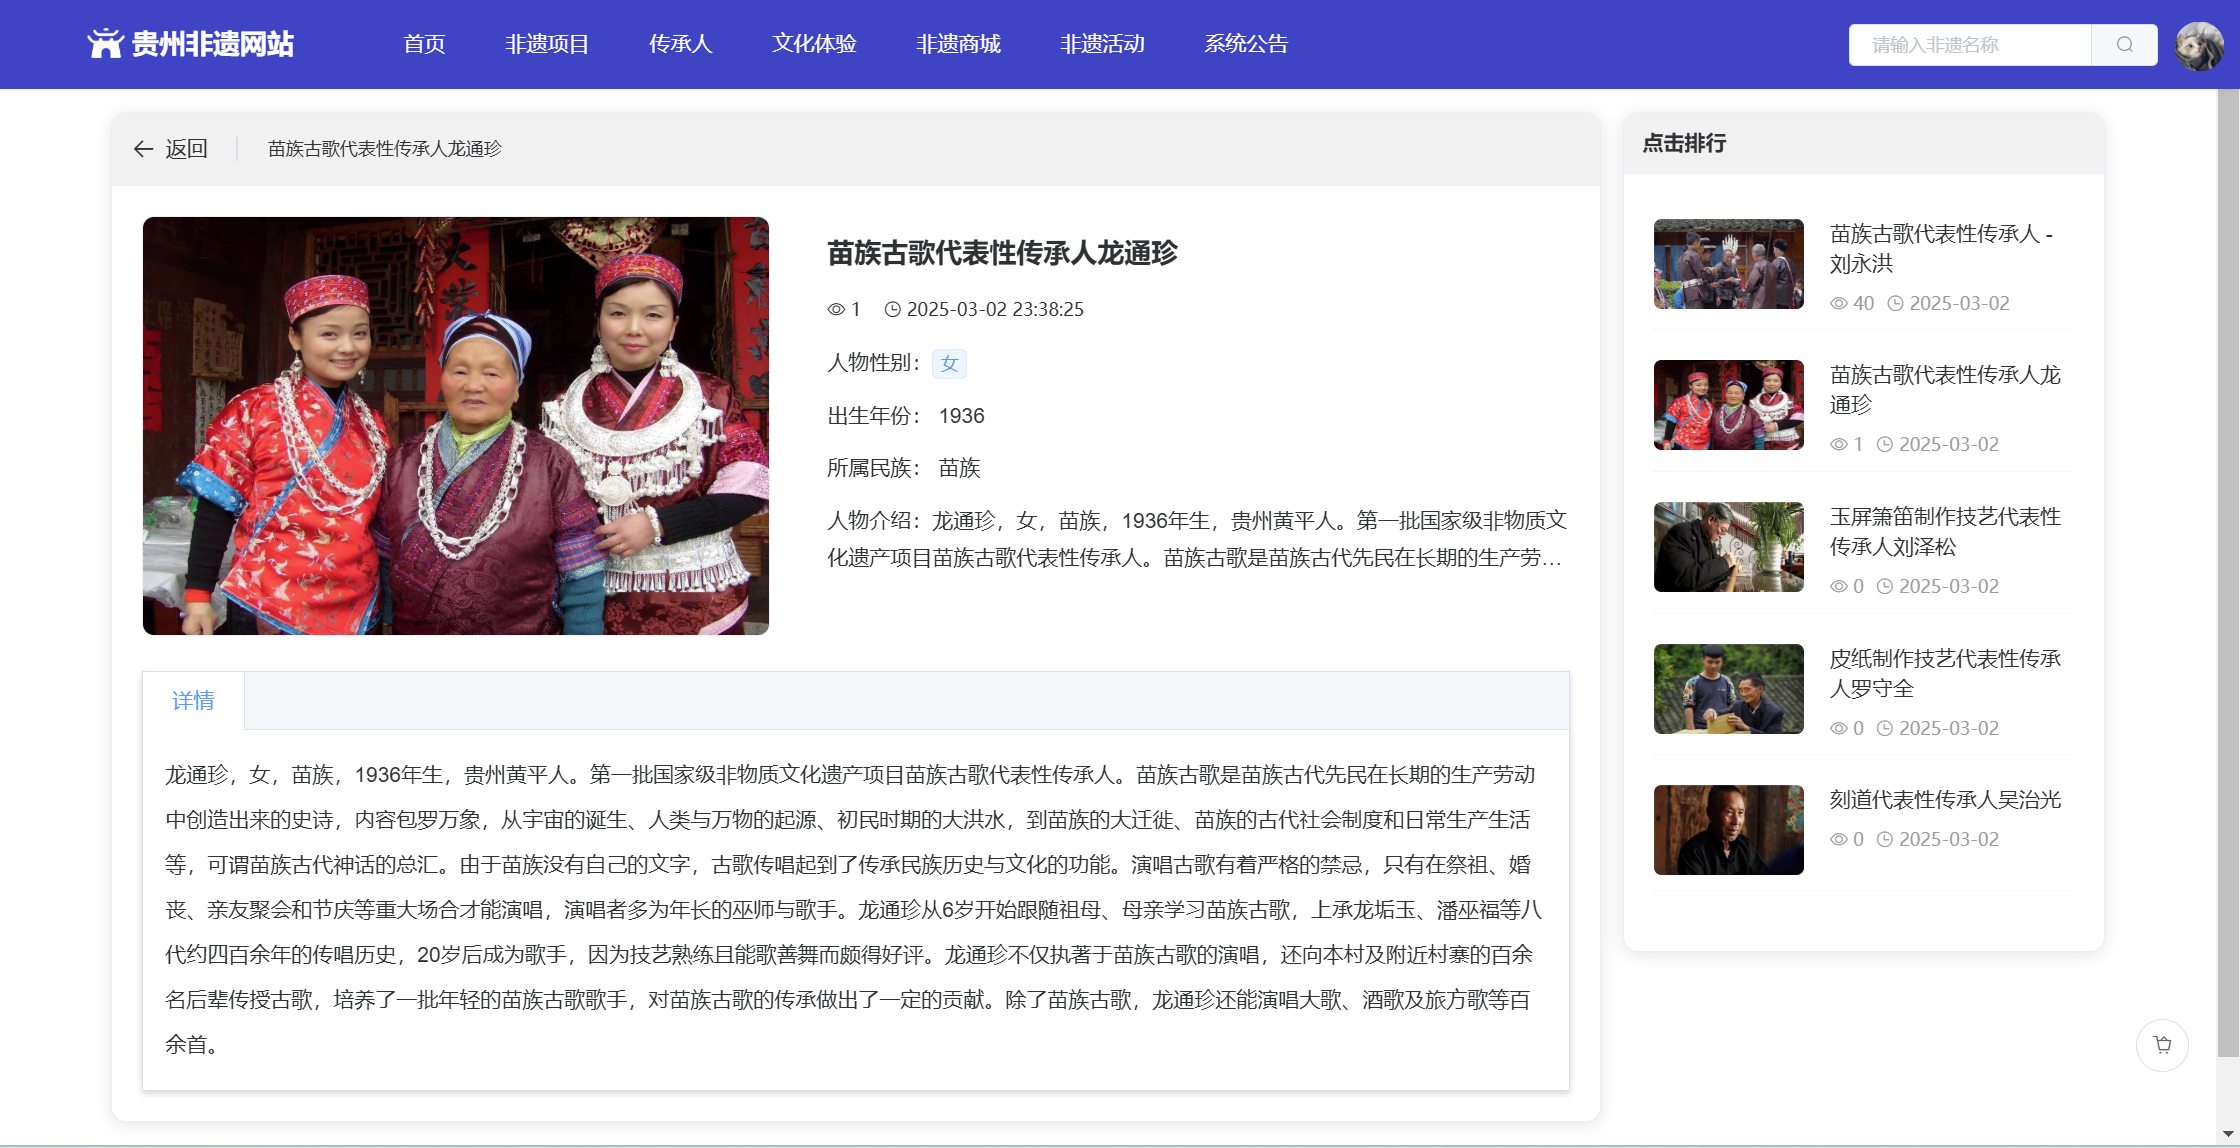Click the 女 gender tag
The height and width of the screenshot is (1148, 2240).
[949, 364]
